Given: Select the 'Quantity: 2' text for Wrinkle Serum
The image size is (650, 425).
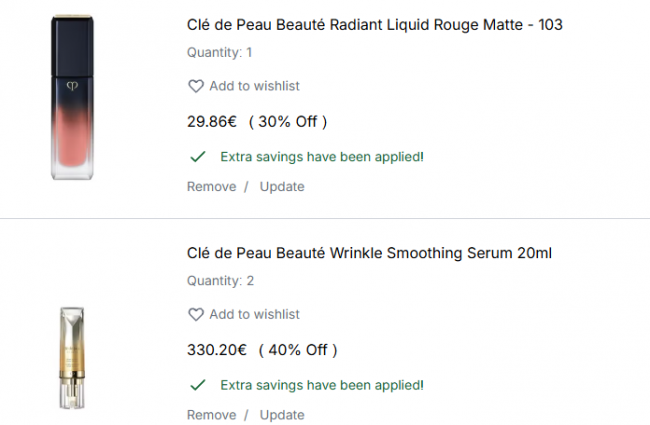Looking at the screenshot, I should [220, 281].
